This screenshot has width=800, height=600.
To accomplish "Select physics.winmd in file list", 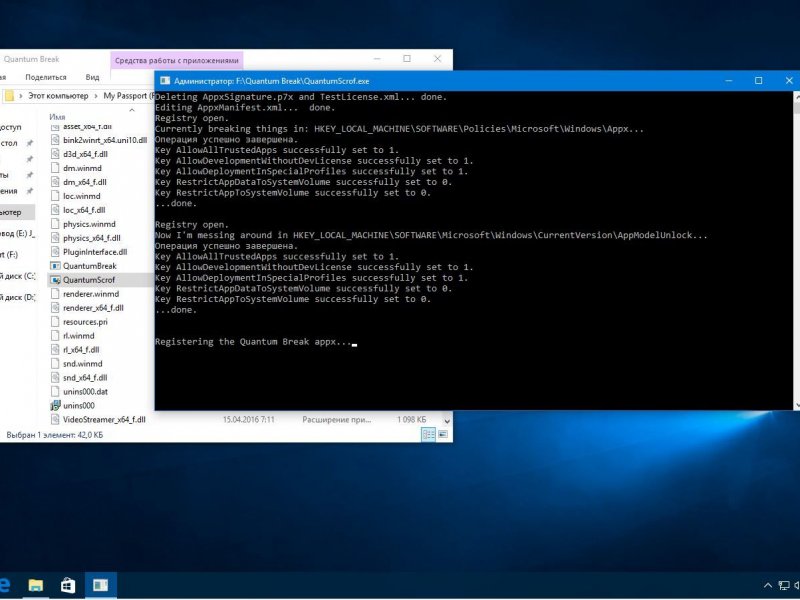I will click(x=89, y=224).
